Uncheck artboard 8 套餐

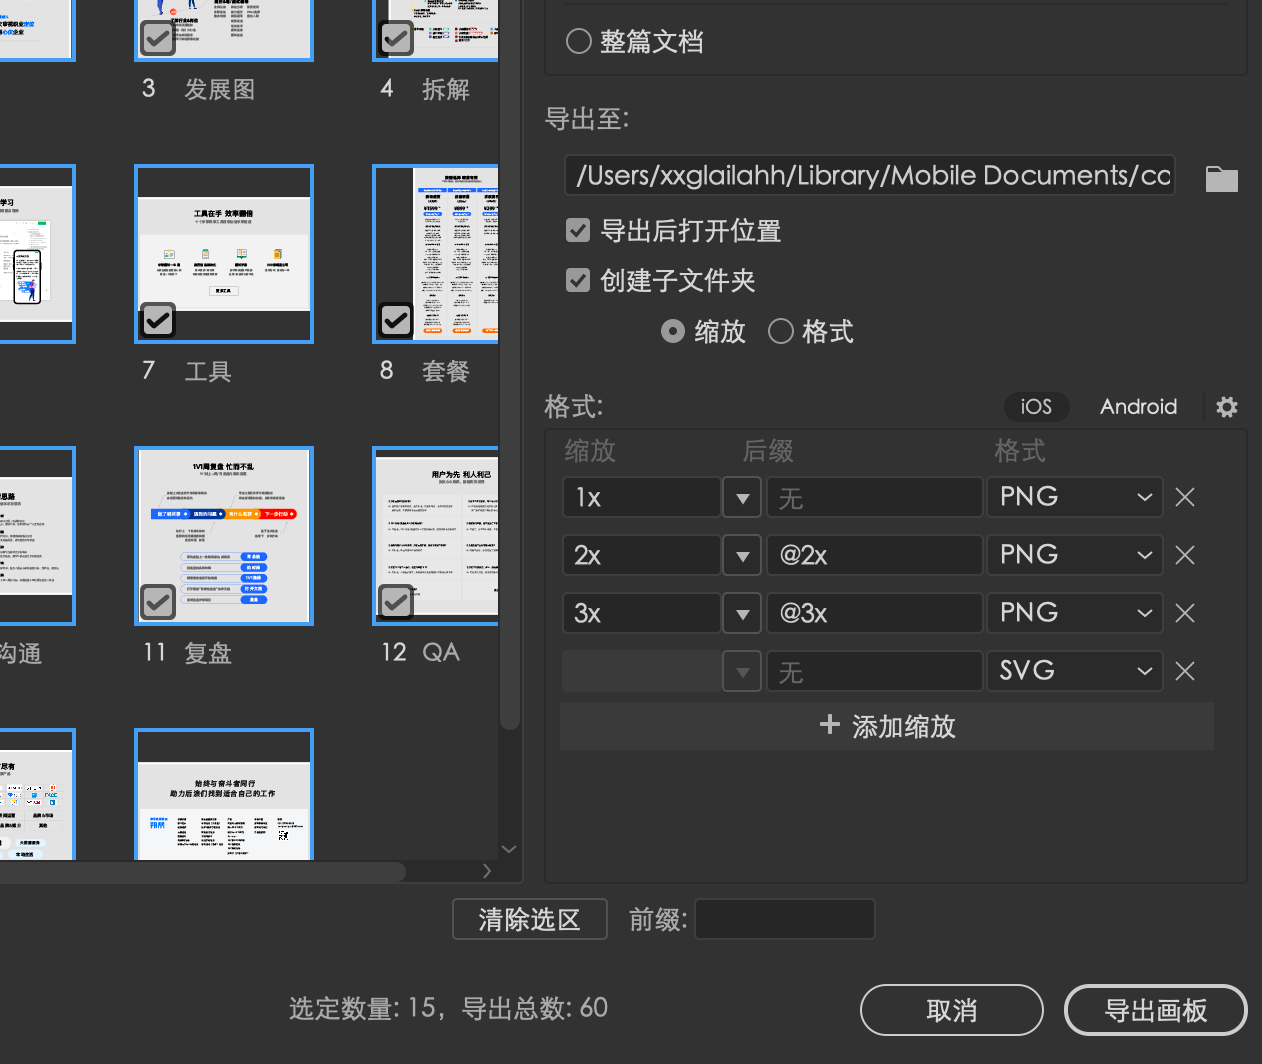396,320
